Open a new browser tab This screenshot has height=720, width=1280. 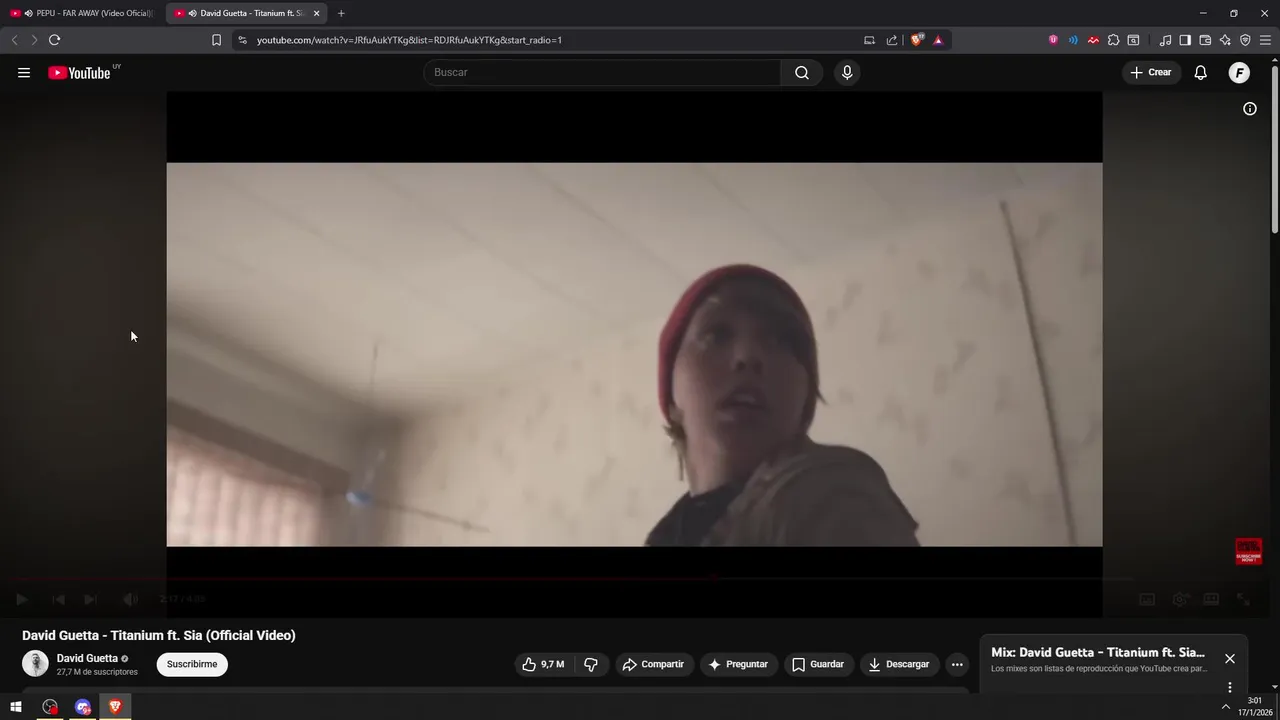click(341, 13)
